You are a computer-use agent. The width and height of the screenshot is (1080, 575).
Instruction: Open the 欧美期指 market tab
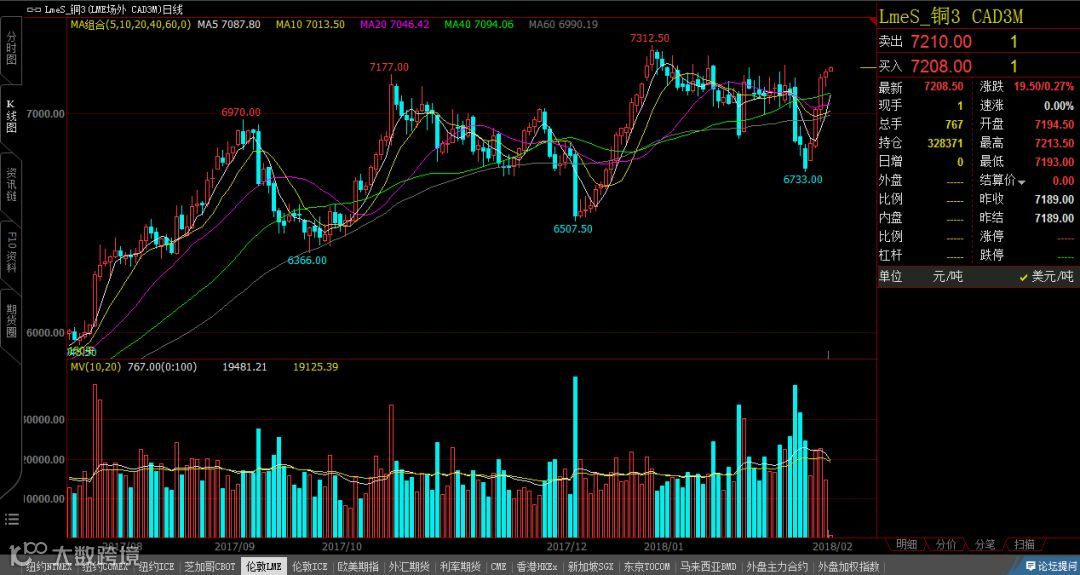(357, 567)
